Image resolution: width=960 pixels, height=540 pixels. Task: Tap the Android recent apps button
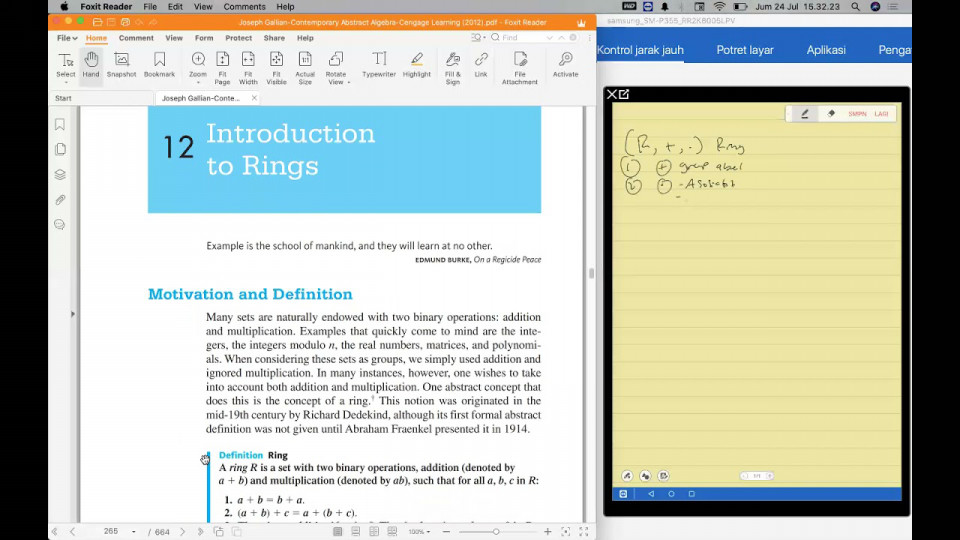pos(691,493)
